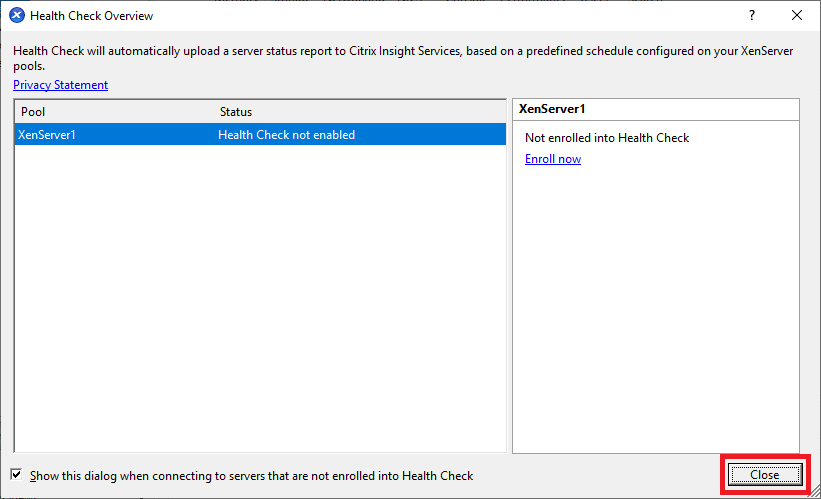The image size is (821, 499).
Task: Click the Enroll now link
Action: 552,159
